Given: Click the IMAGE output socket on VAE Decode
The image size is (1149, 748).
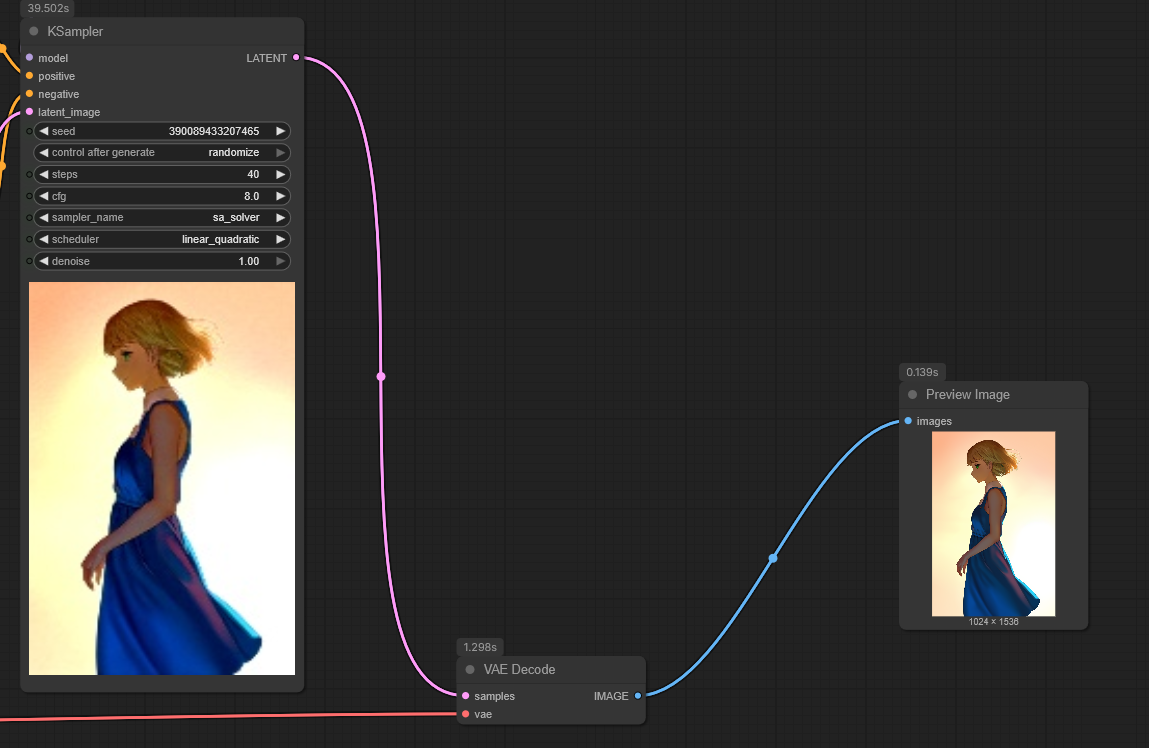Looking at the screenshot, I should [638, 695].
